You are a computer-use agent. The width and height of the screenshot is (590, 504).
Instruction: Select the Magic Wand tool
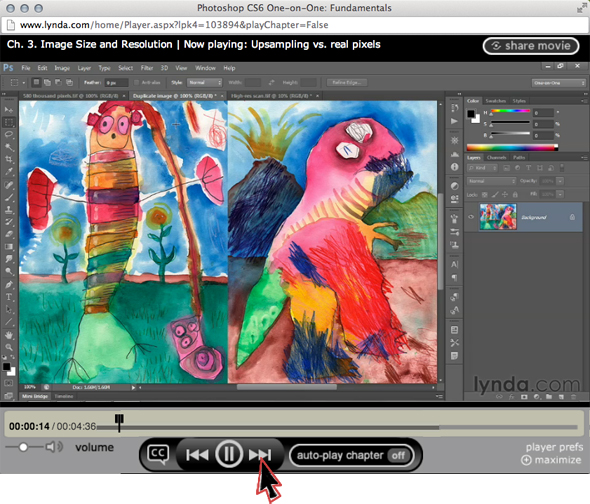point(9,147)
